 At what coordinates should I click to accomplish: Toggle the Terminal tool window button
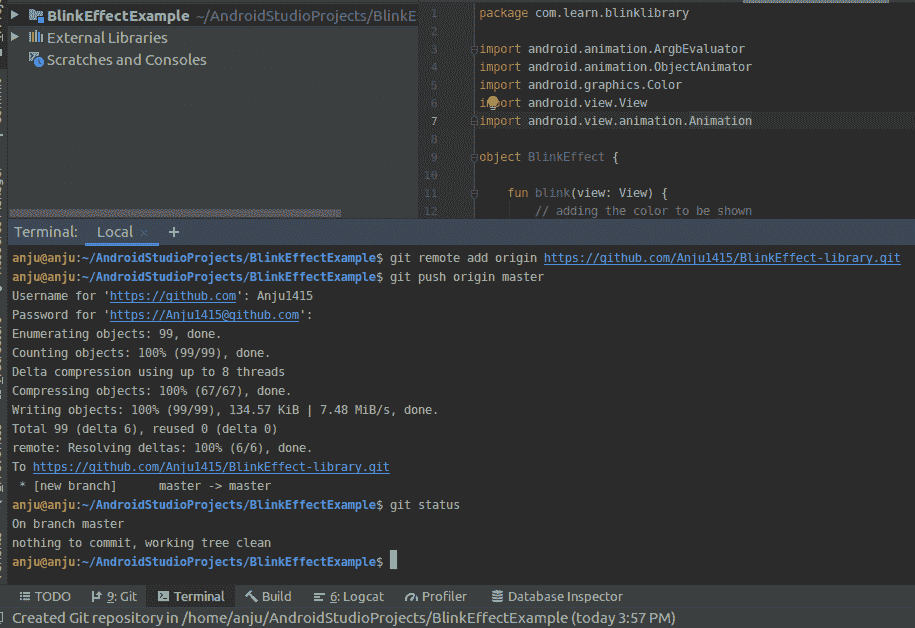(190, 596)
